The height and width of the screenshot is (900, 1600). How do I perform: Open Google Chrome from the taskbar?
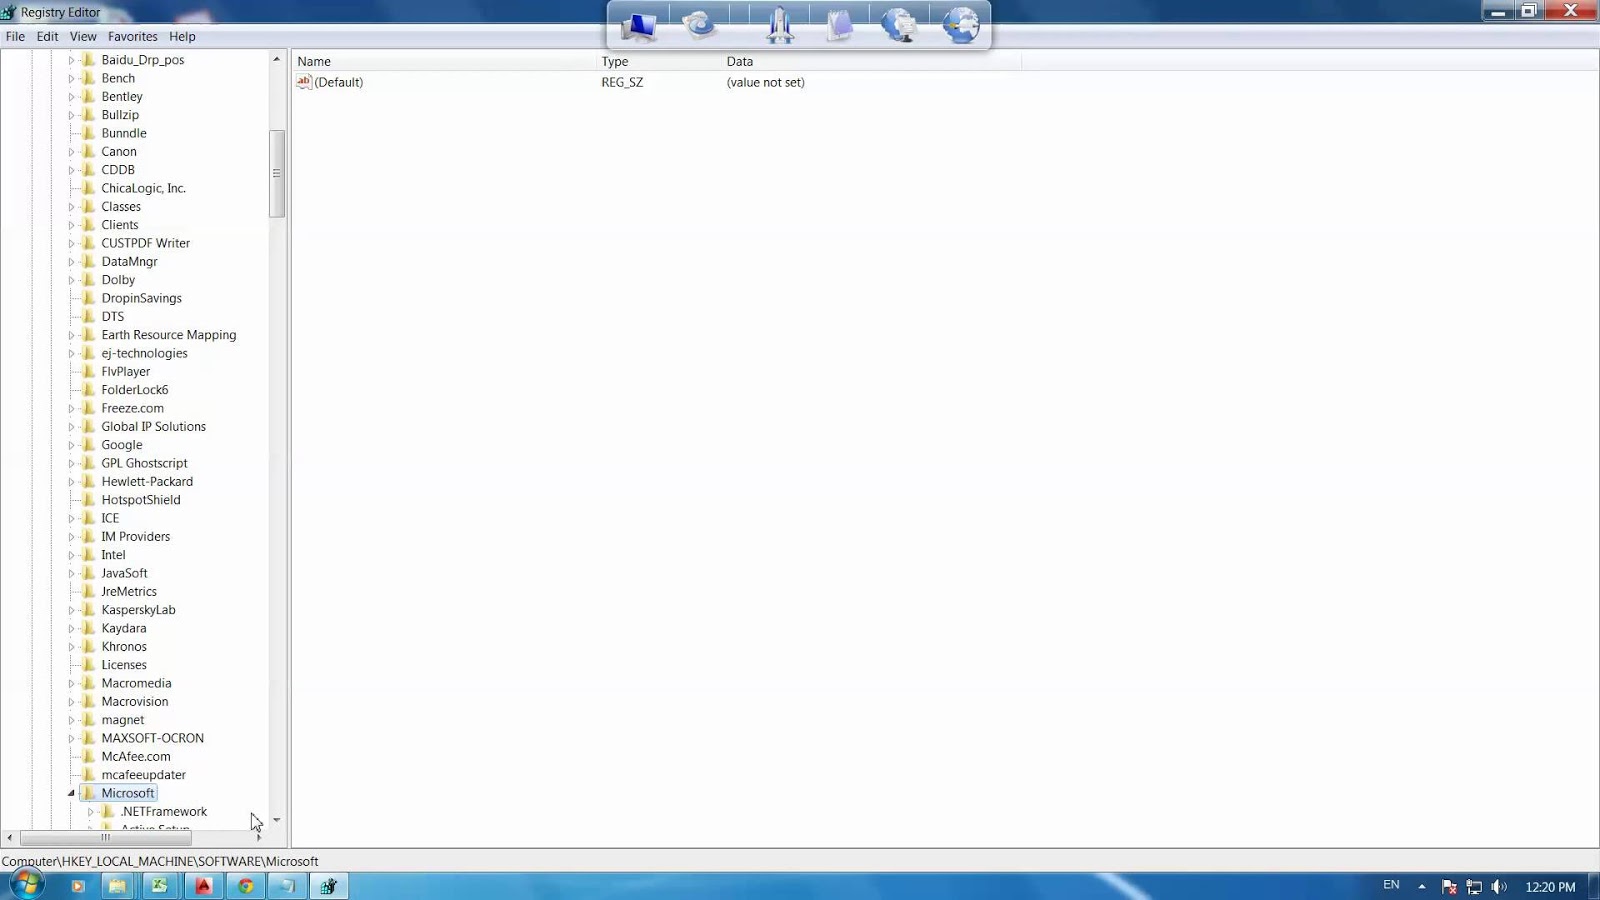[245, 886]
